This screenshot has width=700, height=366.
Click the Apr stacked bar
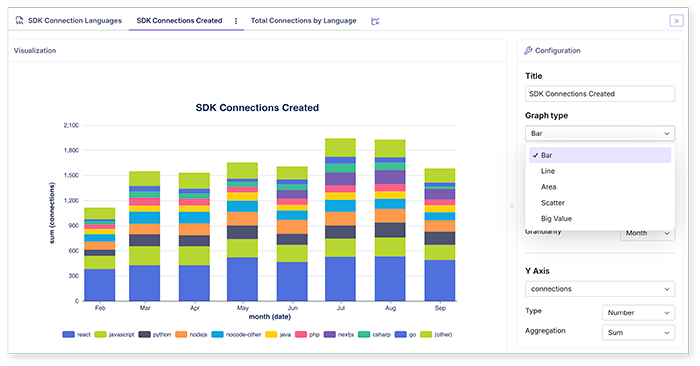[194, 237]
